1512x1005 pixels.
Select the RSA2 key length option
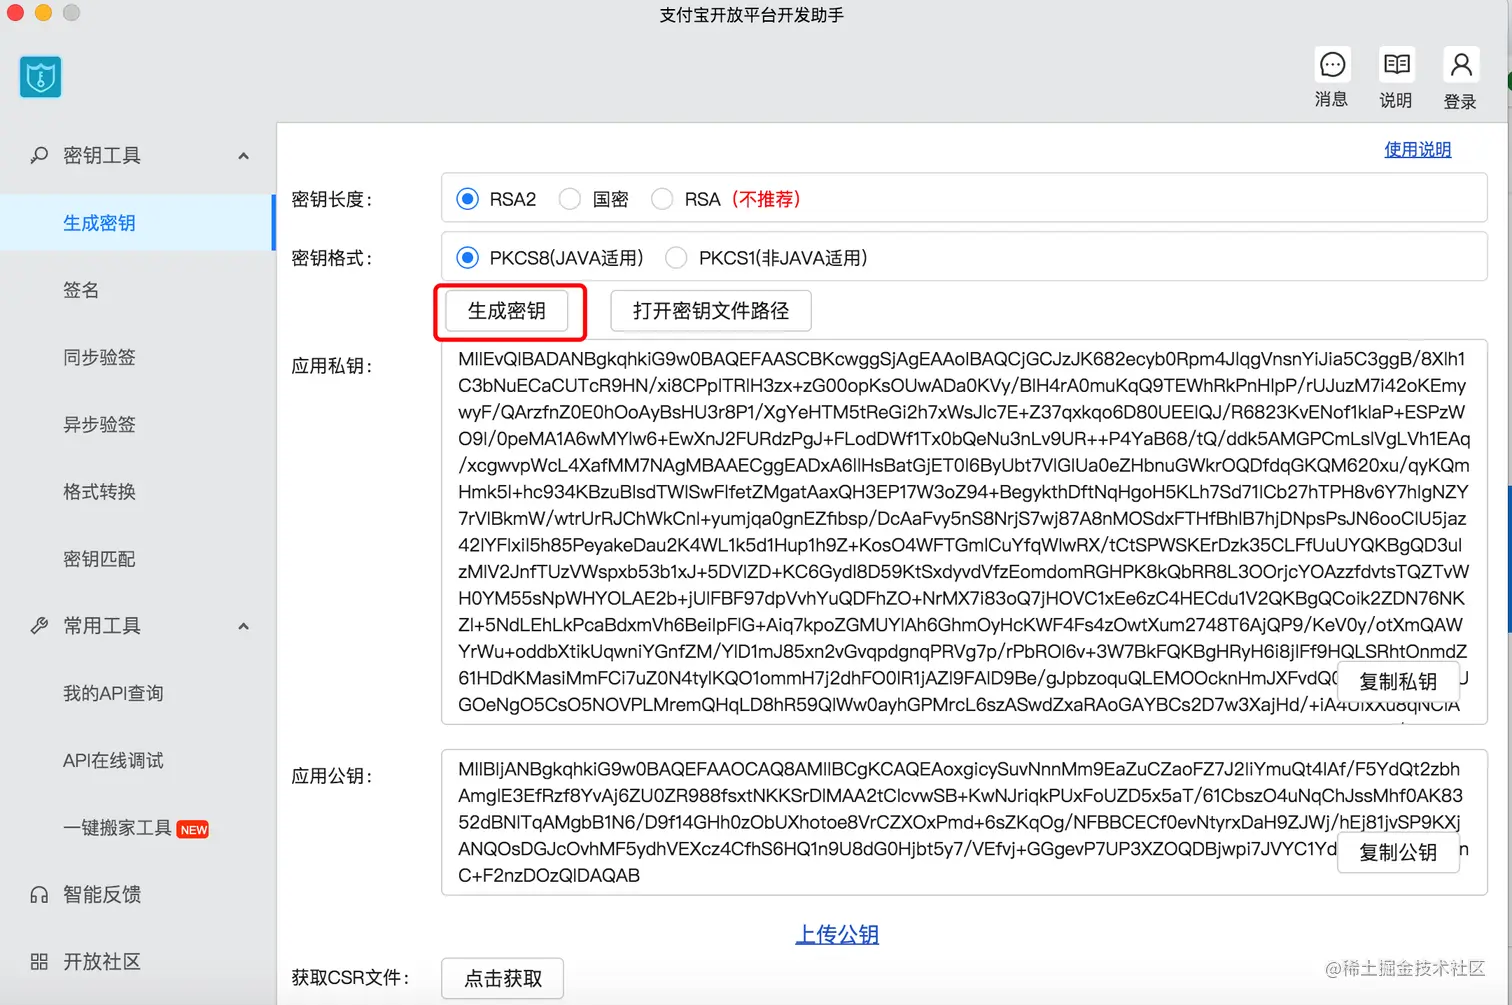(467, 199)
